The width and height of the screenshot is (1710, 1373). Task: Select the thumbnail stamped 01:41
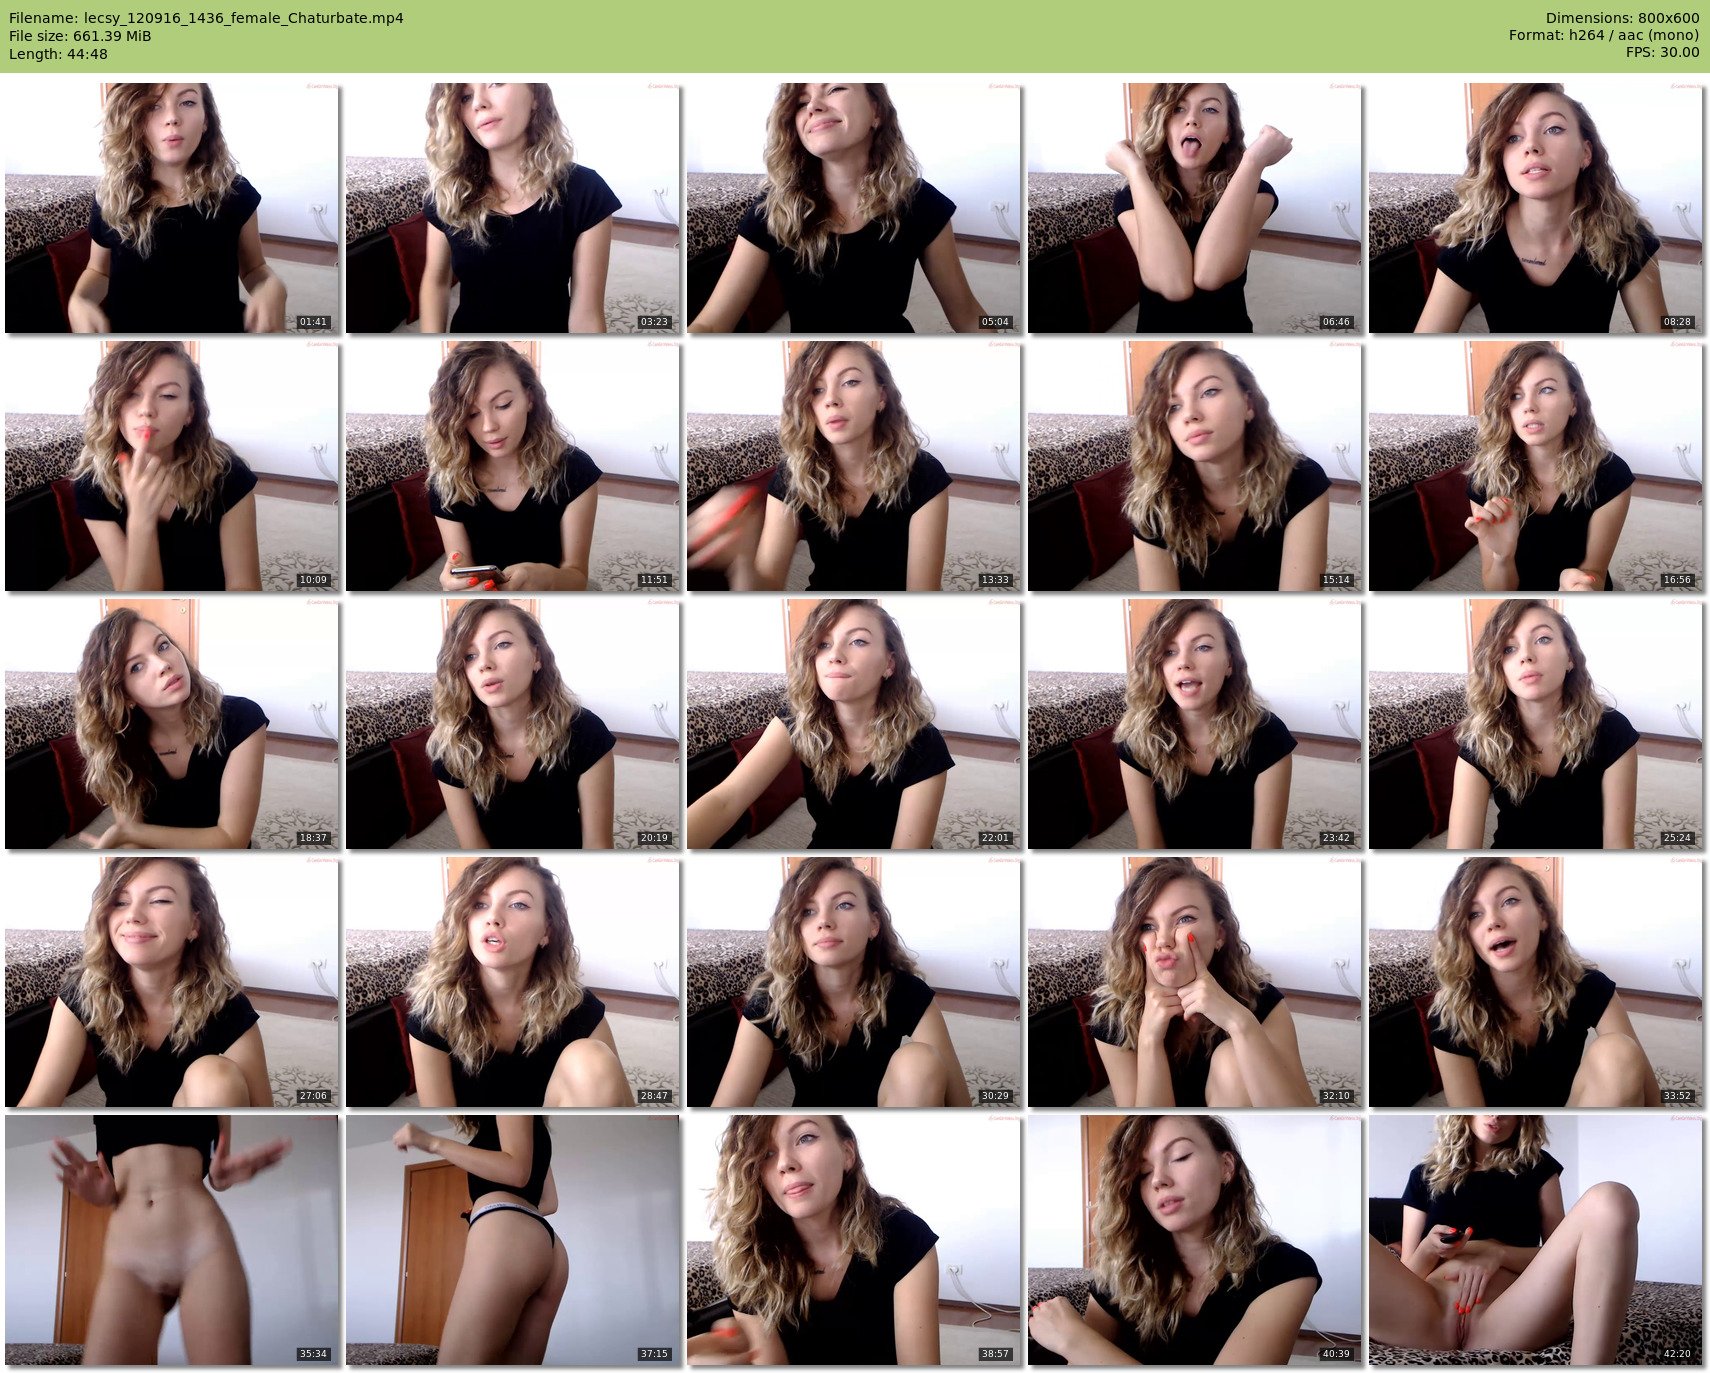coord(172,208)
